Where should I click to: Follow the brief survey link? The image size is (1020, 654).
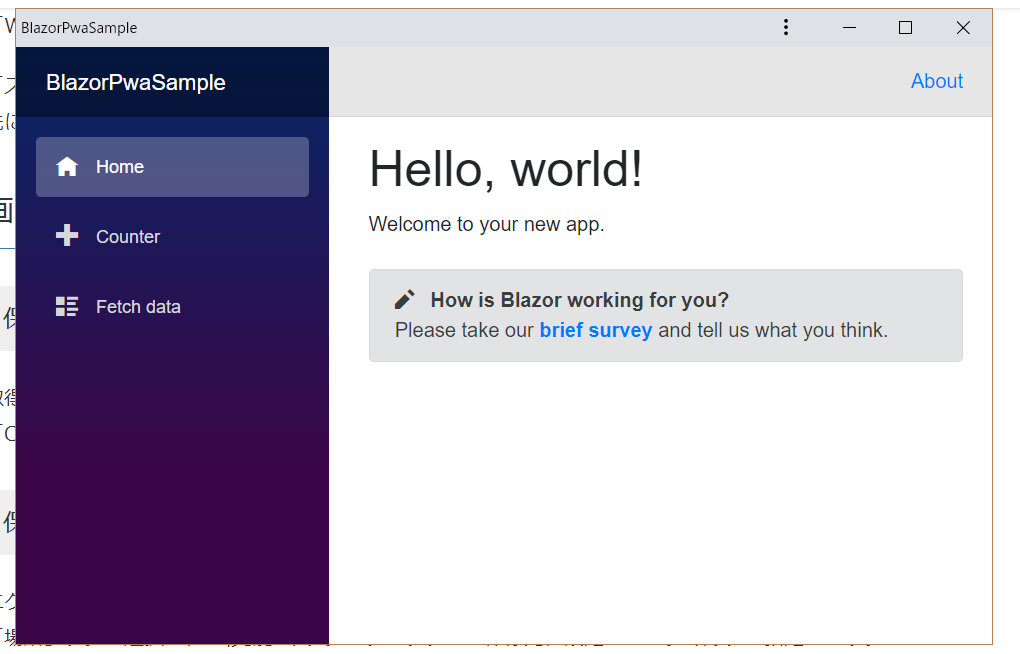[596, 331]
